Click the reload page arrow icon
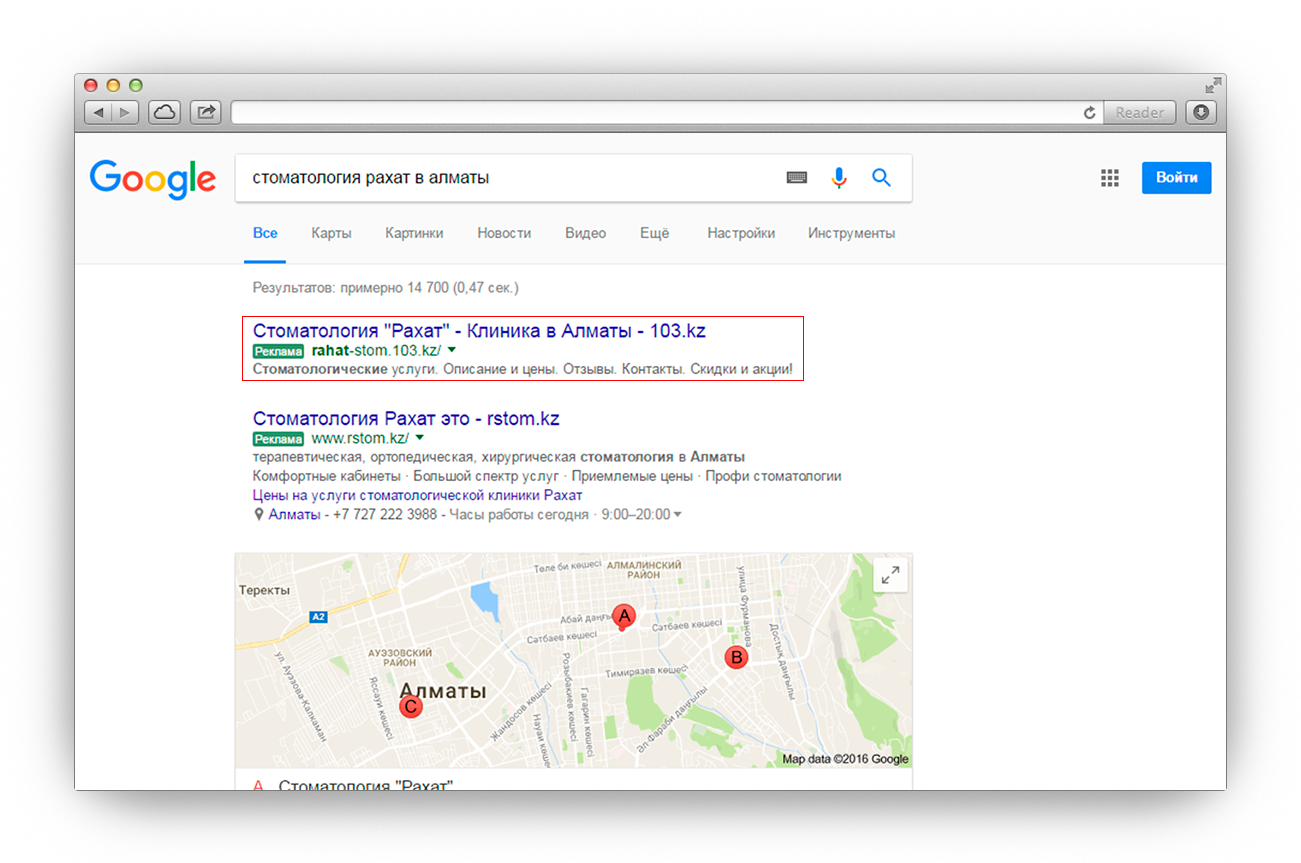 (x=1089, y=113)
